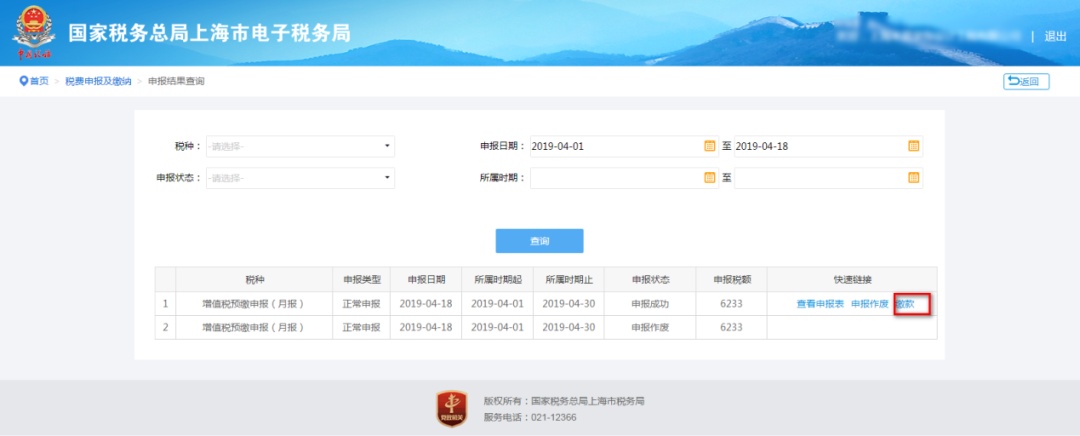Click the highlighted 缴款 link
This screenshot has height=436, width=1080.
906,304
